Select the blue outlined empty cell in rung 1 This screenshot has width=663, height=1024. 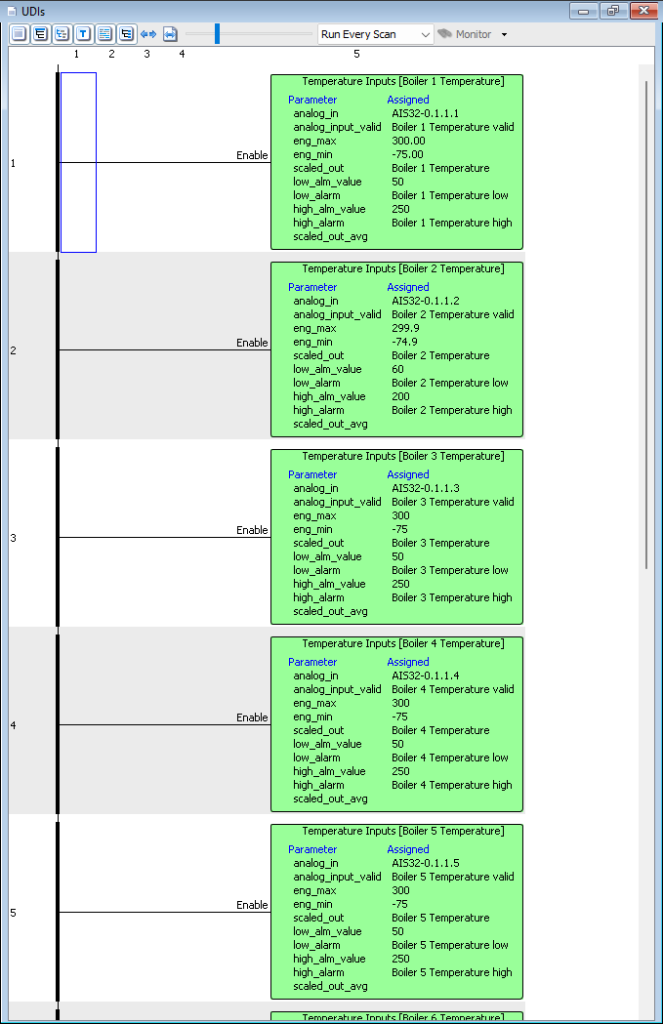tap(78, 162)
